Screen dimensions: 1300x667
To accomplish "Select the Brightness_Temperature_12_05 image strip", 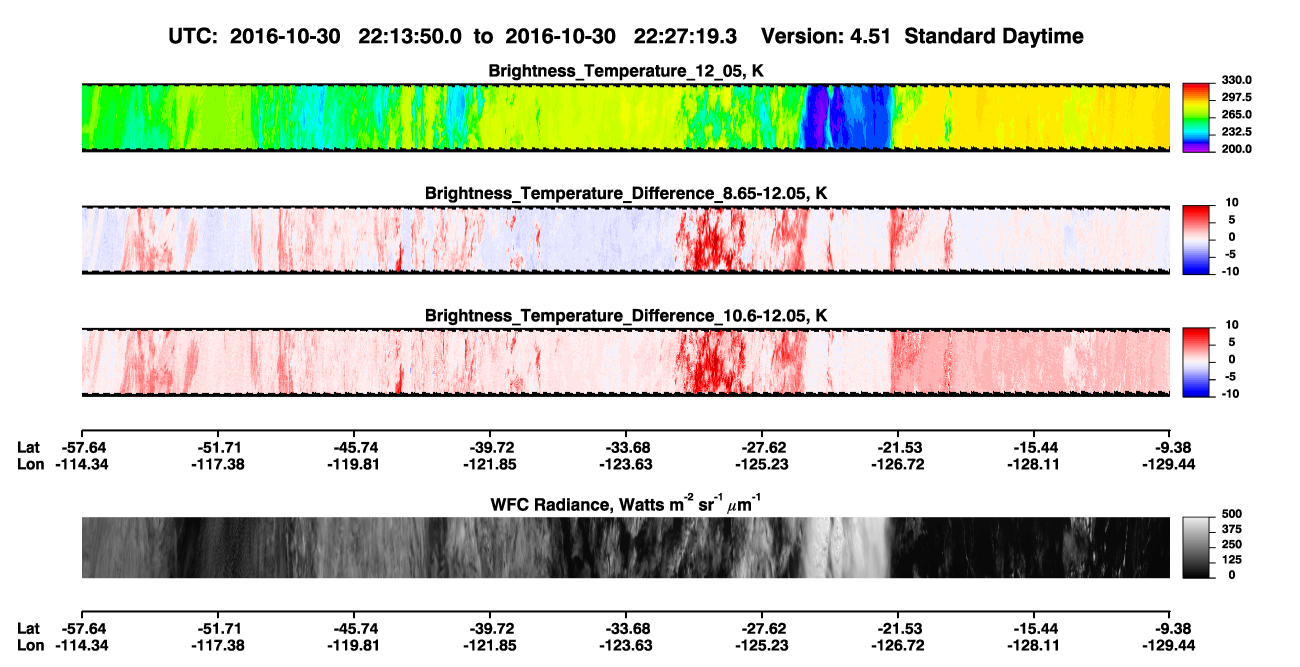I will tap(625, 117).
